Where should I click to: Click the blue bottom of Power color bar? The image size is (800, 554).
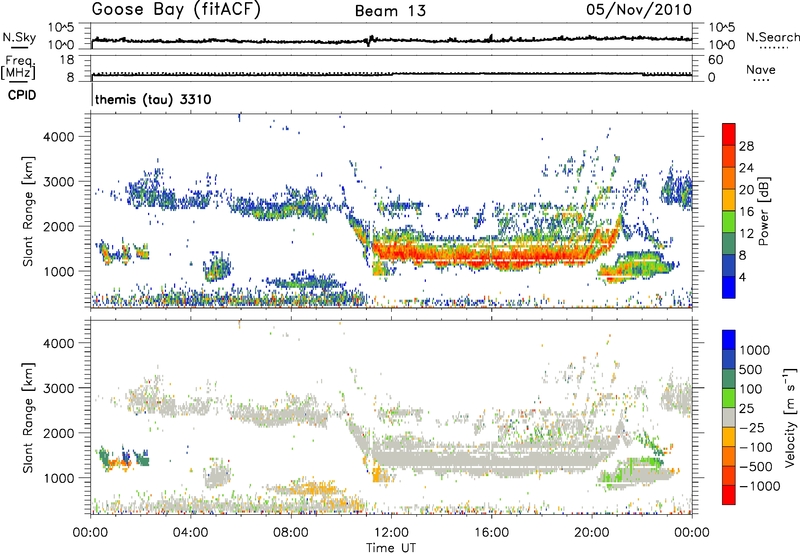pyautogui.click(x=729, y=287)
